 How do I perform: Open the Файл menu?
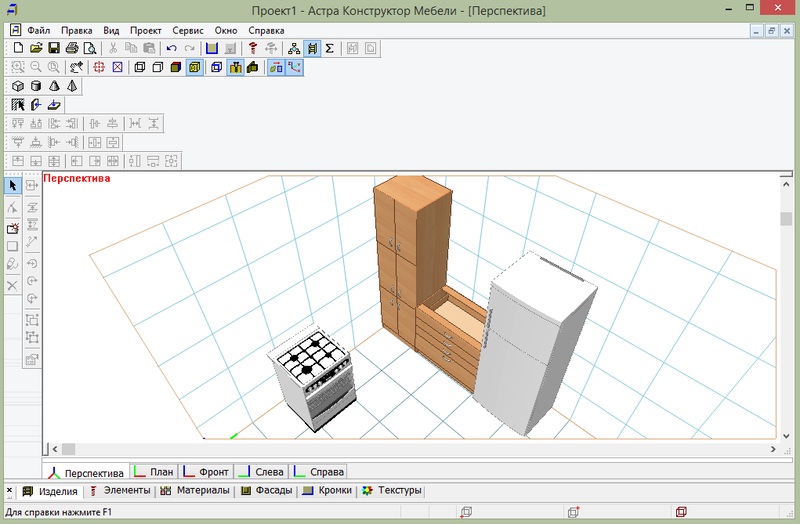point(39,30)
